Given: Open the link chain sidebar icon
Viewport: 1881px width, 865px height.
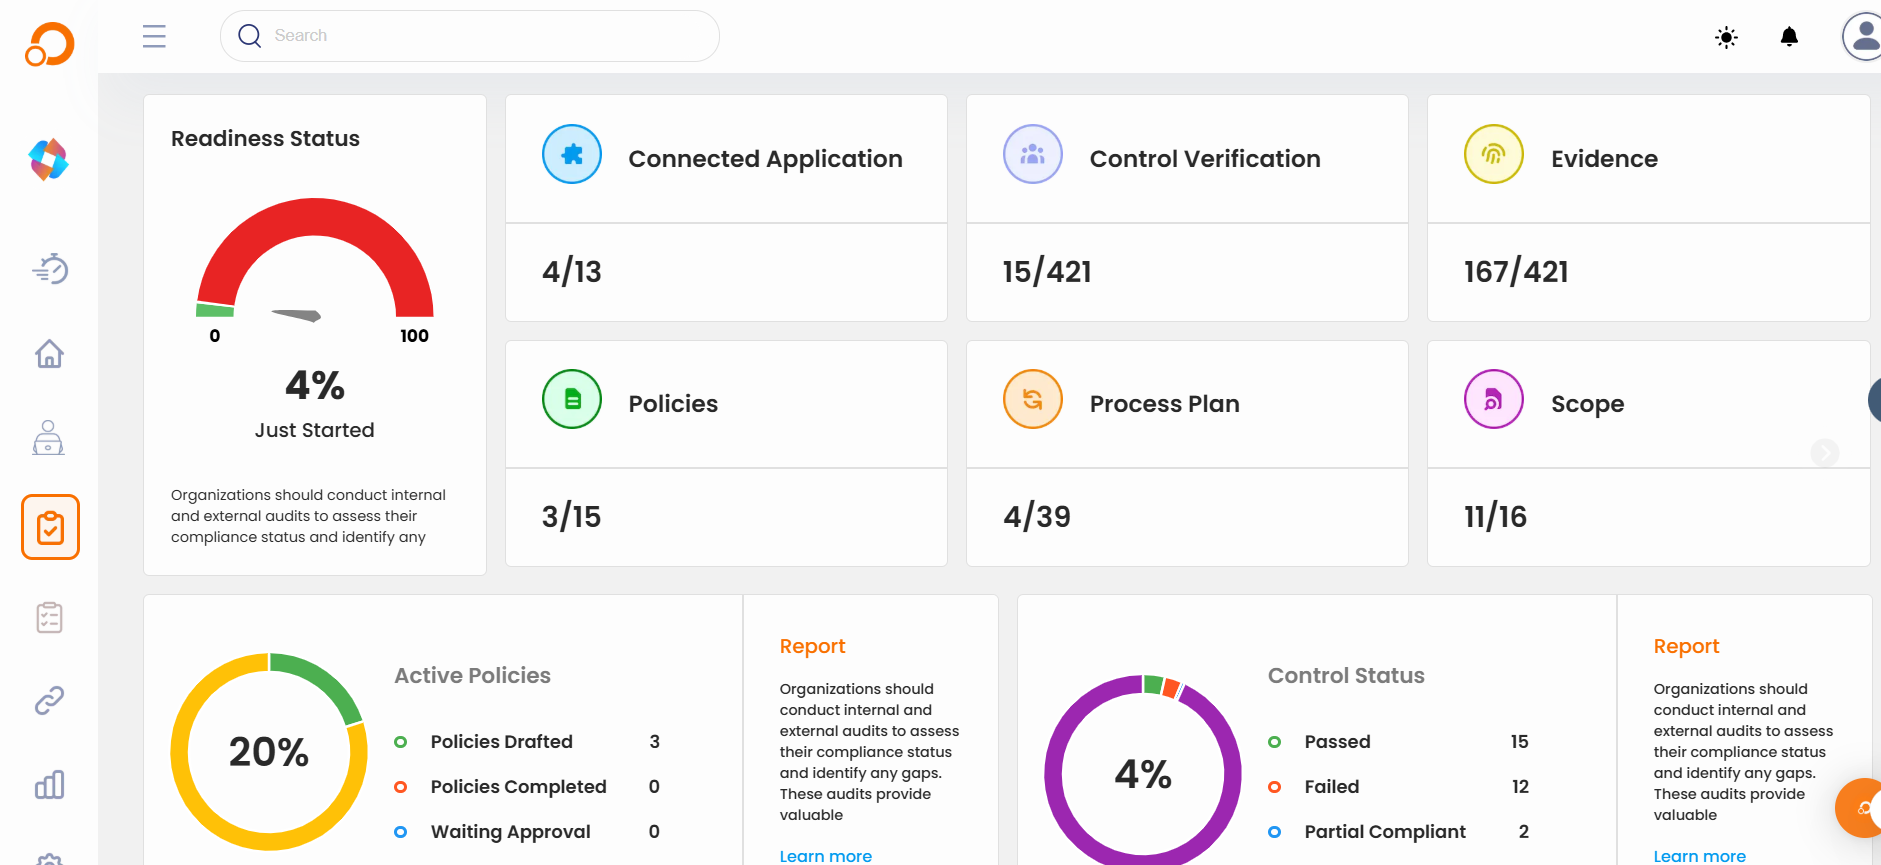Looking at the screenshot, I should click(x=49, y=700).
